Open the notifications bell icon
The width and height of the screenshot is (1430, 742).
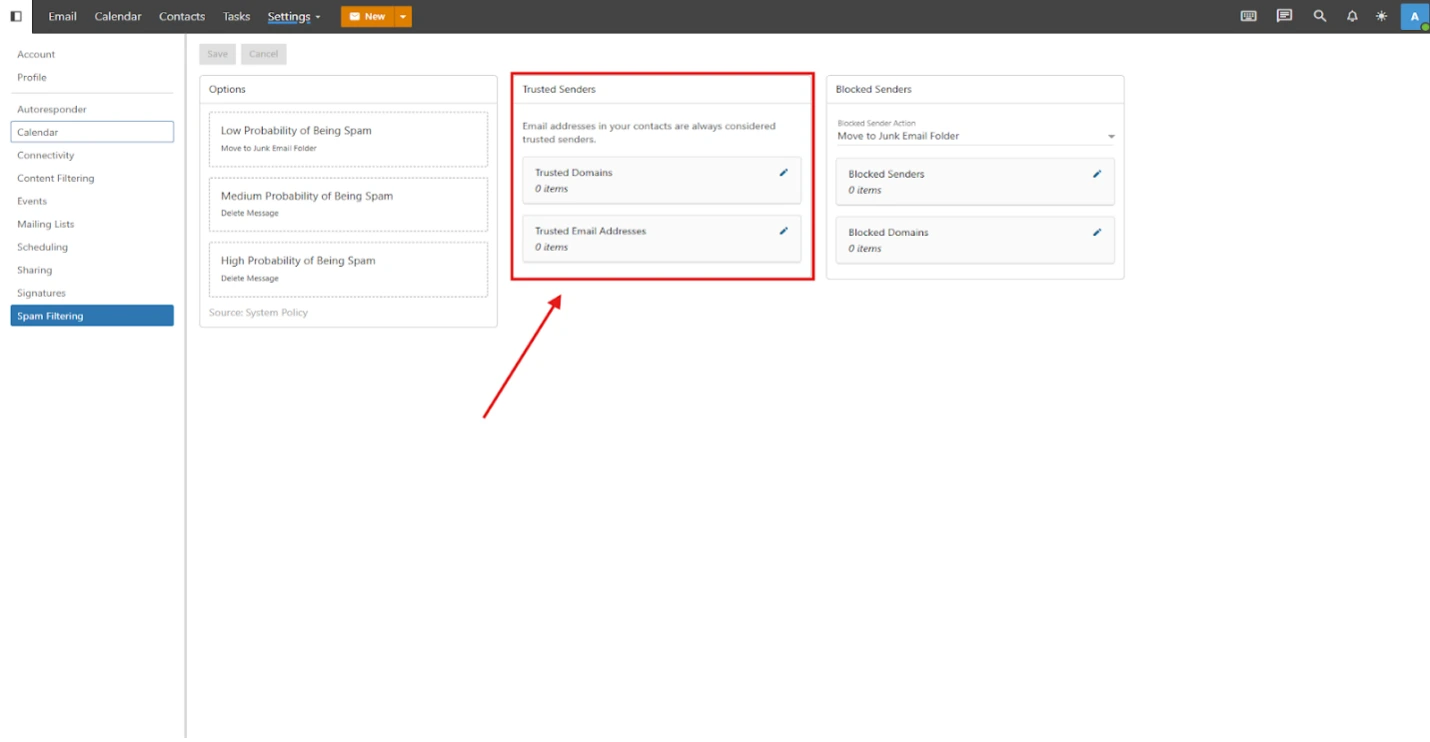pos(1352,16)
